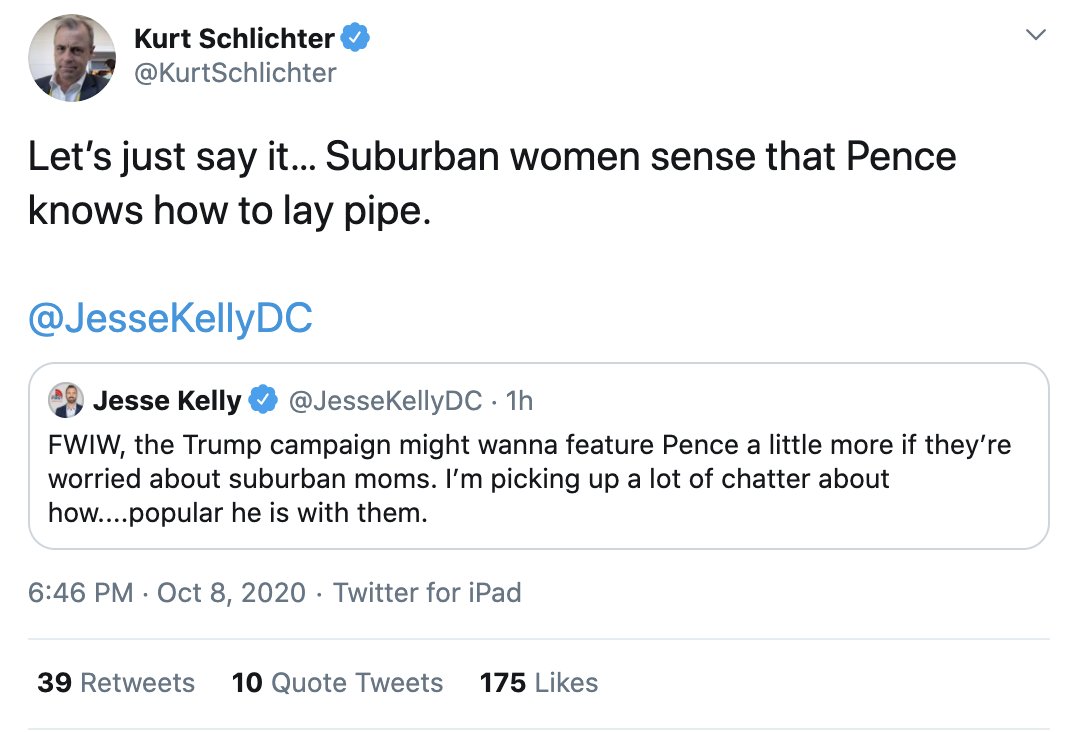Click the word Retweets in stats row
This screenshot has width=1076, height=732.
[x=137, y=683]
